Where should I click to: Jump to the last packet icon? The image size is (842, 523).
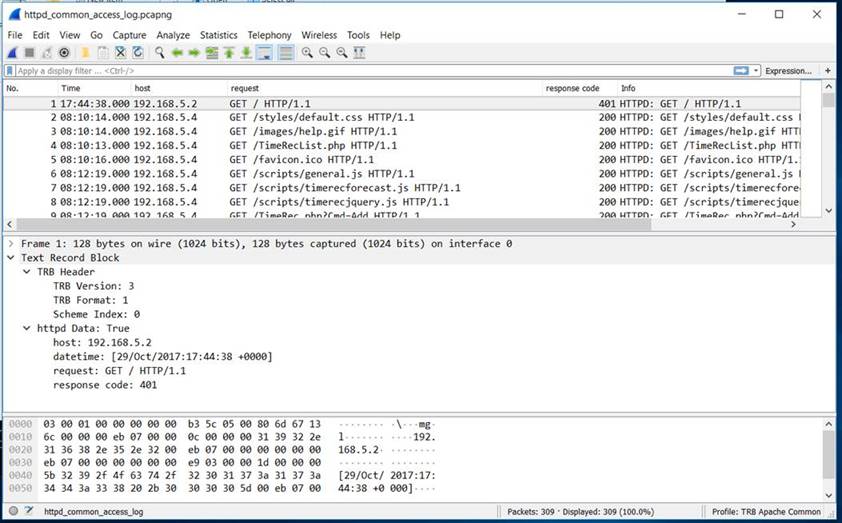246,53
